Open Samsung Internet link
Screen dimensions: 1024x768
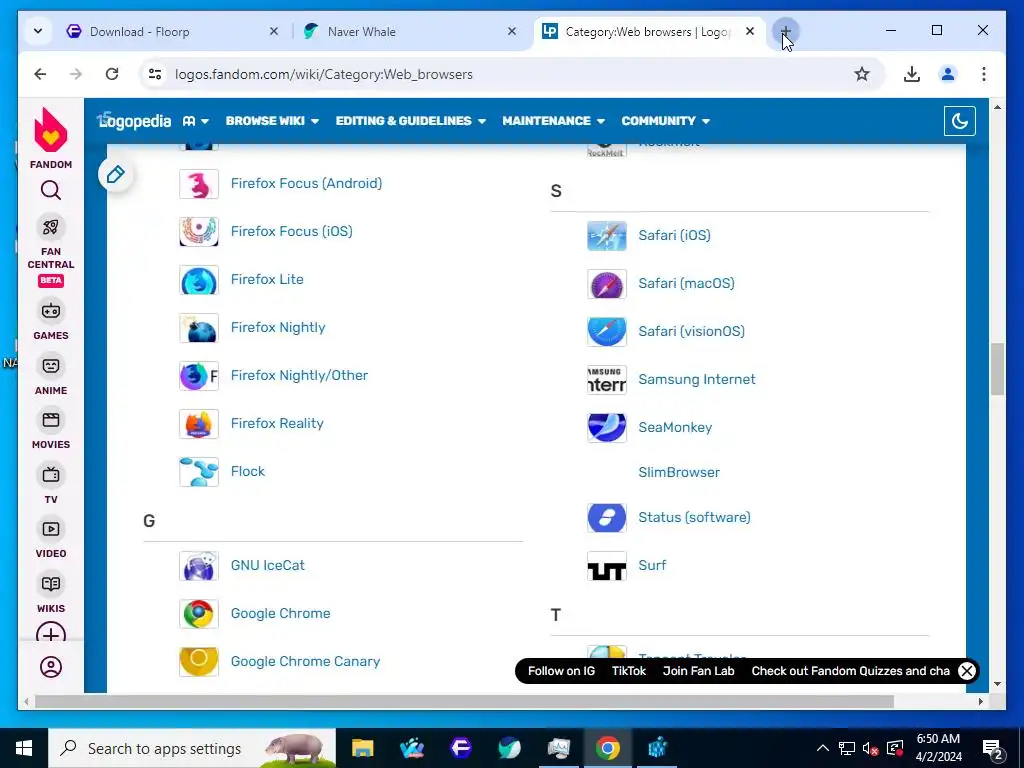coord(696,379)
